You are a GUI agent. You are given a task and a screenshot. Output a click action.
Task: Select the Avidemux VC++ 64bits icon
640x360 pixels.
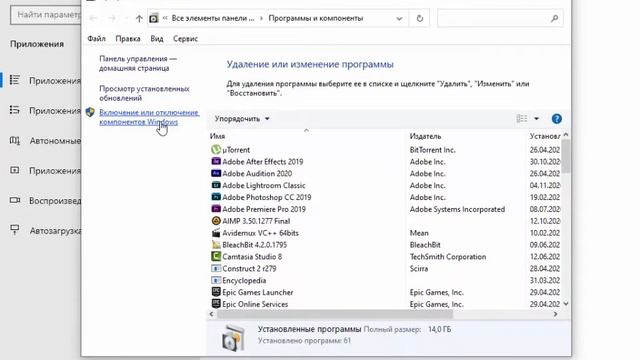click(x=216, y=233)
